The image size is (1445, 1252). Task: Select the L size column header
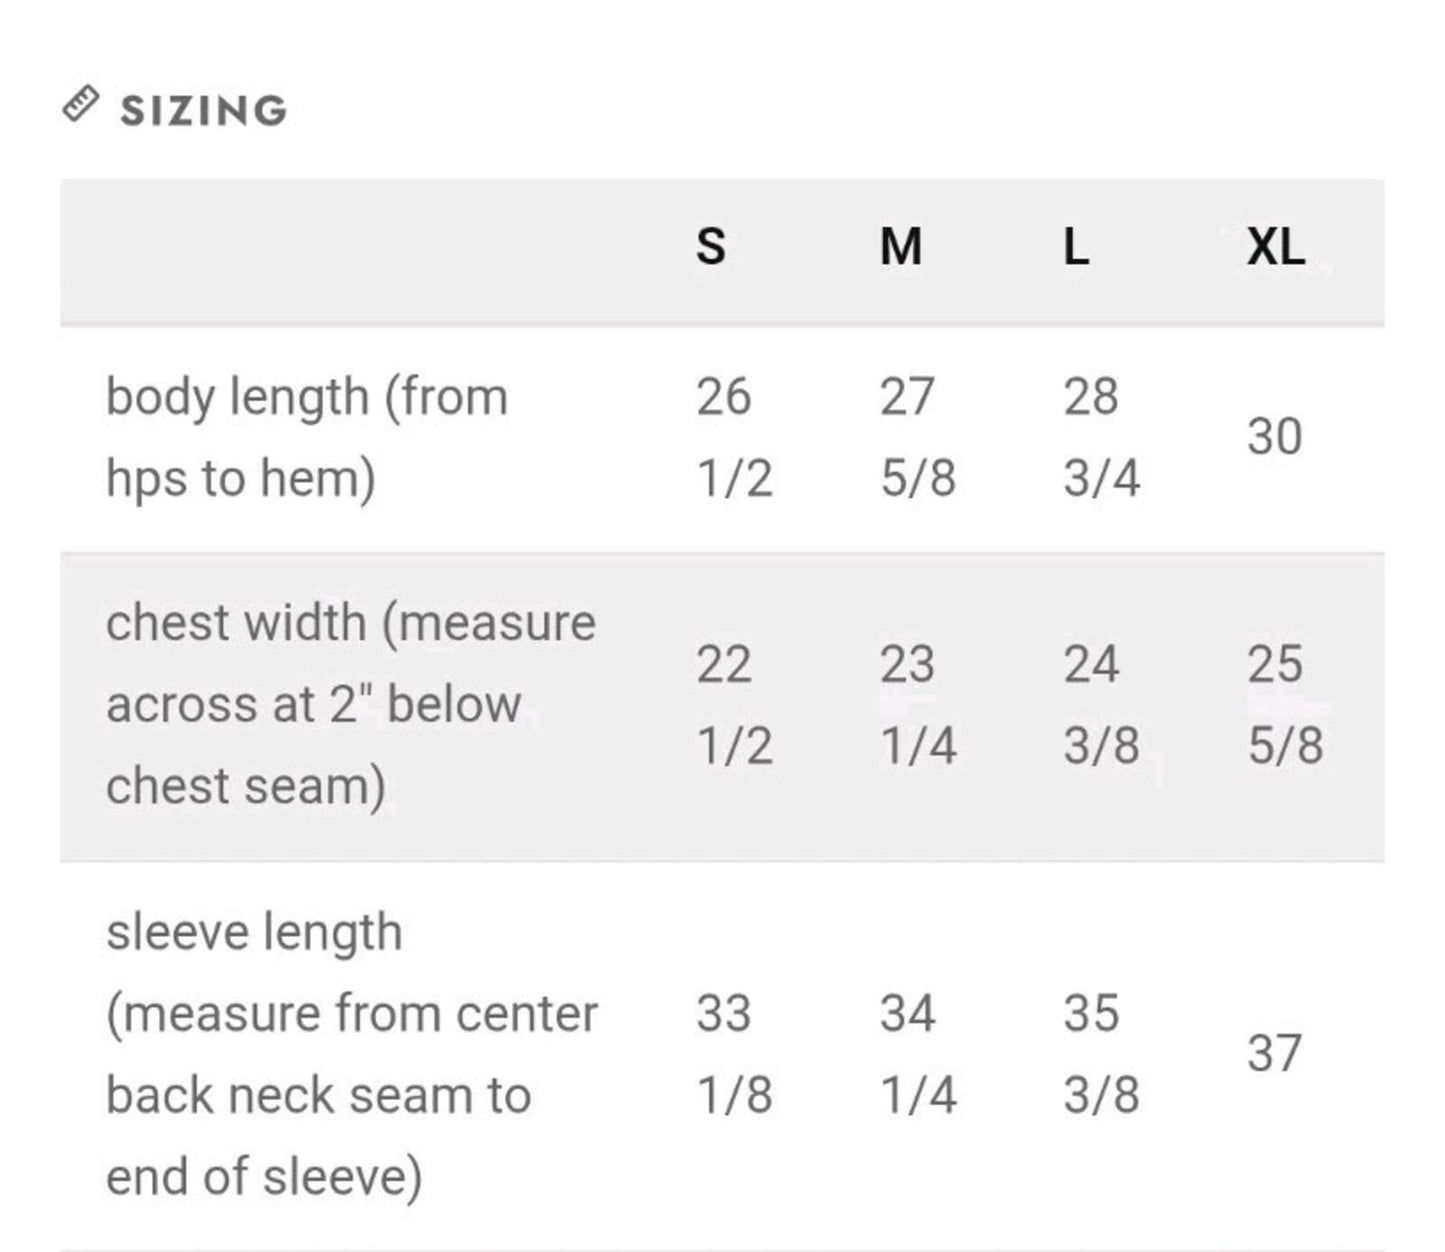(x=1076, y=246)
